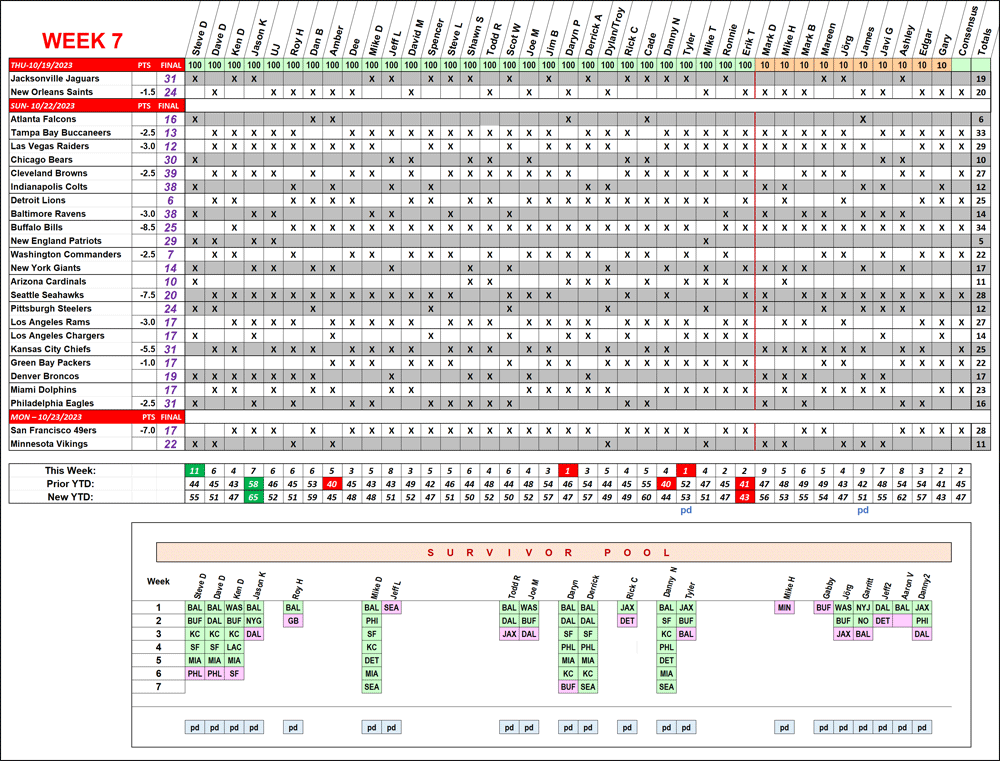Image resolution: width=1000 pixels, height=761 pixels.
Task: Click Roy H's GB pick in week 2
Action: pos(293,620)
